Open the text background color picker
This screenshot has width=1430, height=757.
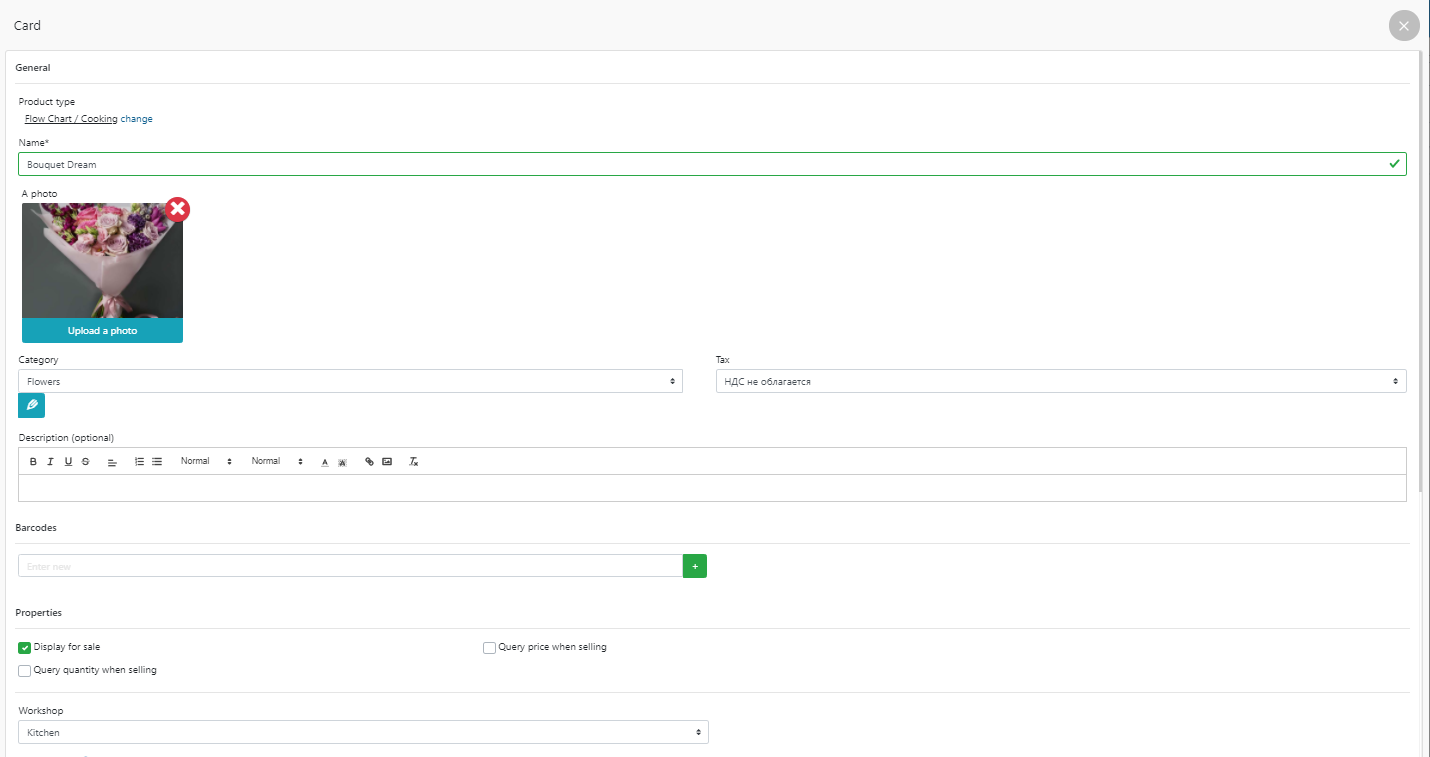[342, 462]
